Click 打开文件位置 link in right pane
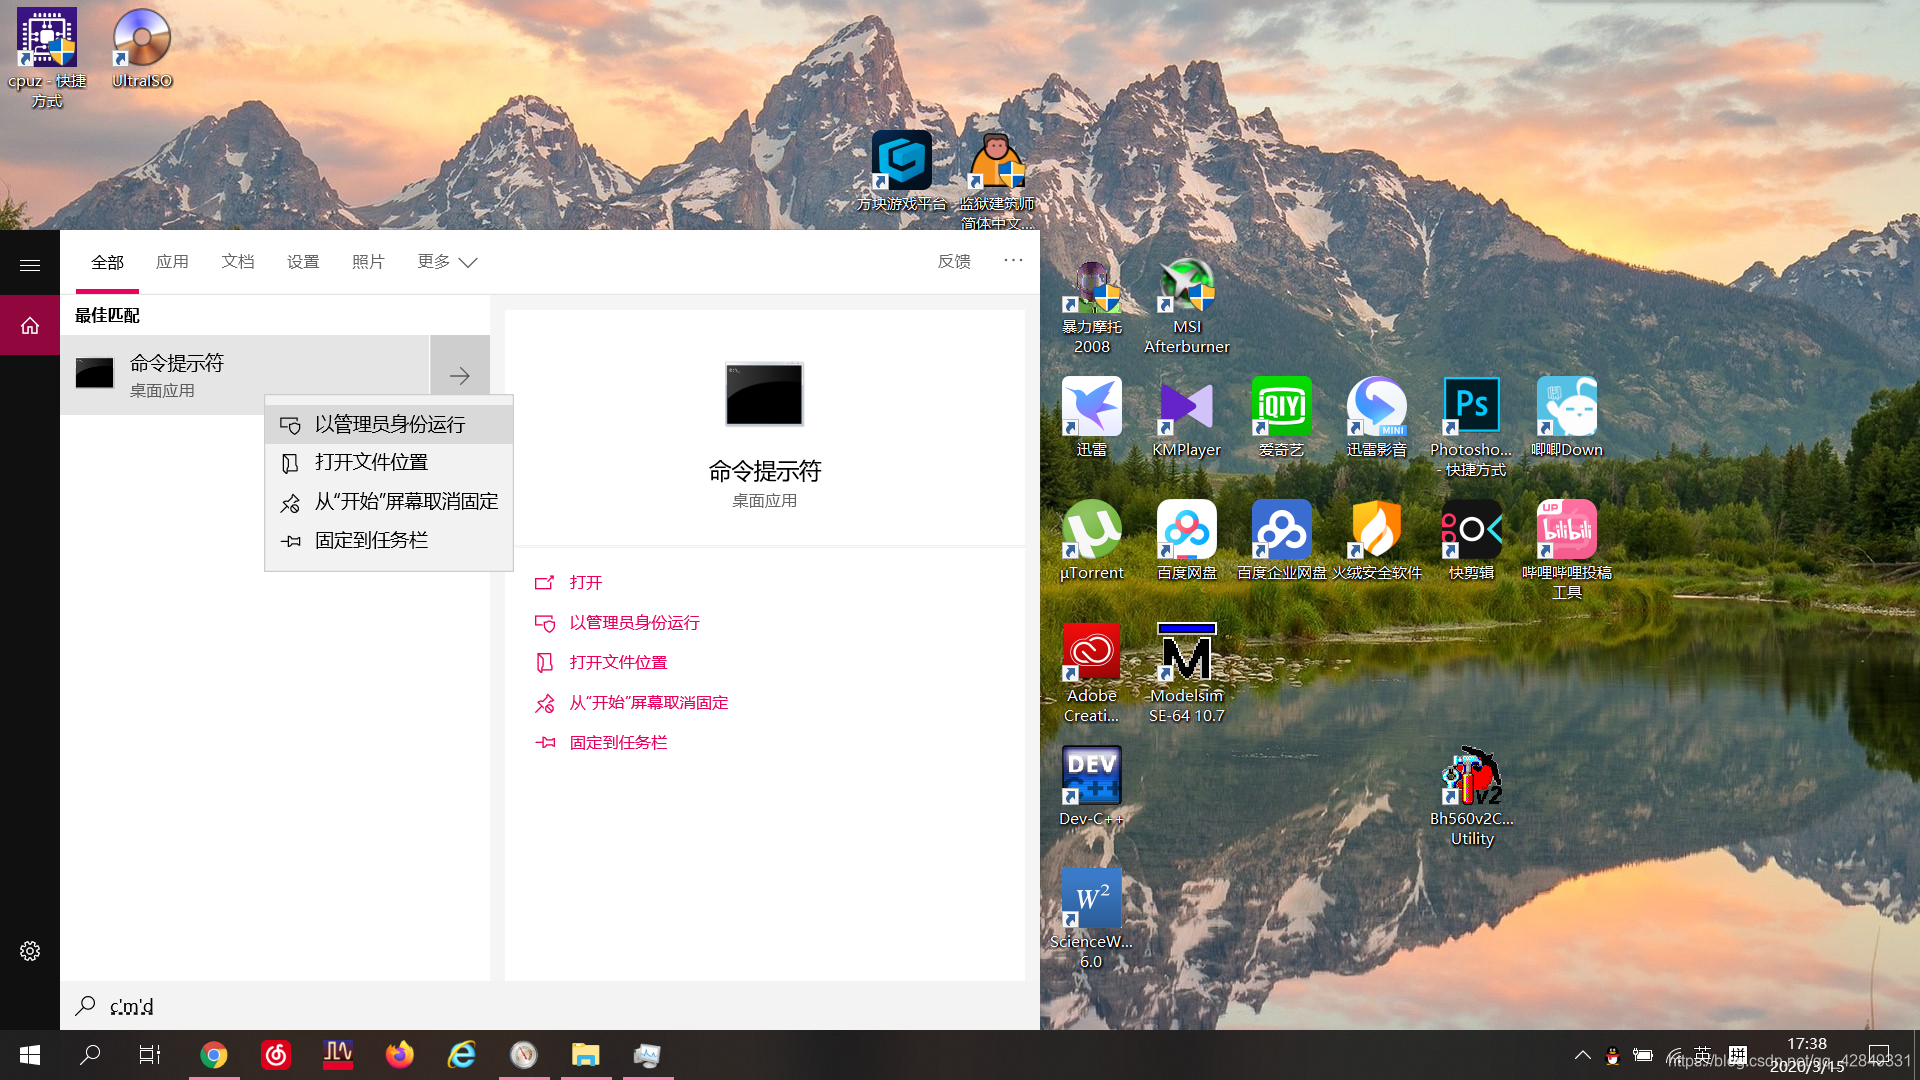The image size is (1920, 1080). pos(618,663)
